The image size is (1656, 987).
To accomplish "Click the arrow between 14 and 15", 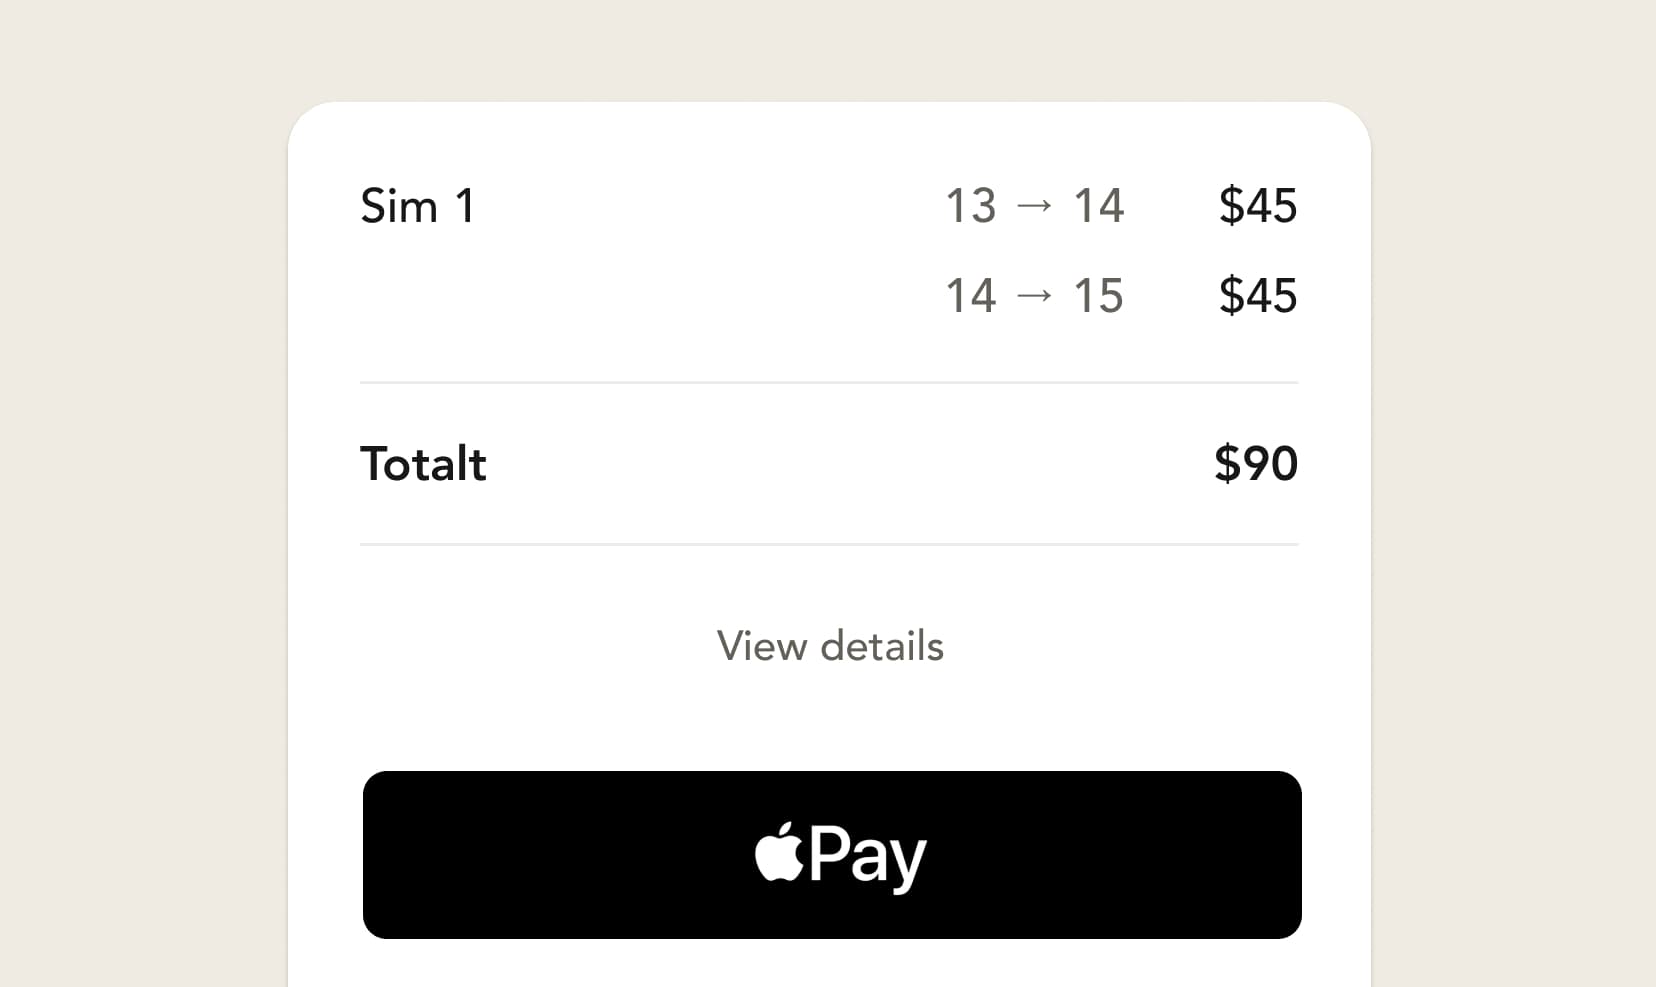I will pos(1035,296).
